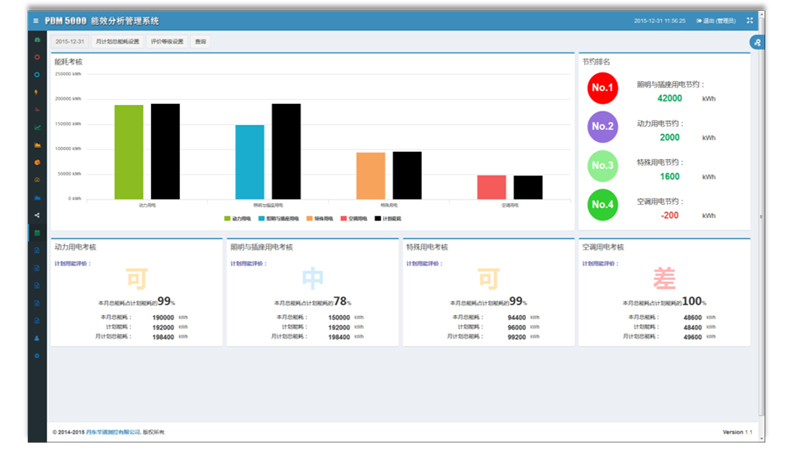The image size is (794, 457).
Task: Open the floating round button at right edge
Action: [757, 42]
